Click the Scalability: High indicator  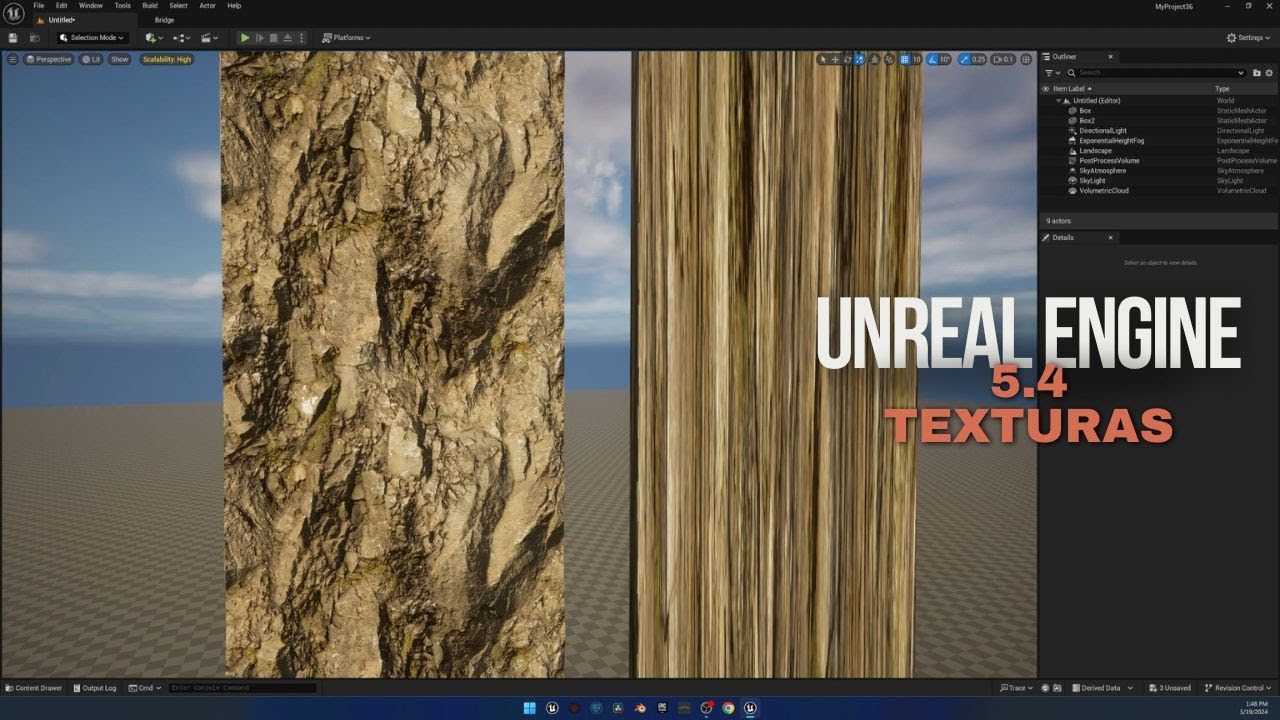pos(166,59)
